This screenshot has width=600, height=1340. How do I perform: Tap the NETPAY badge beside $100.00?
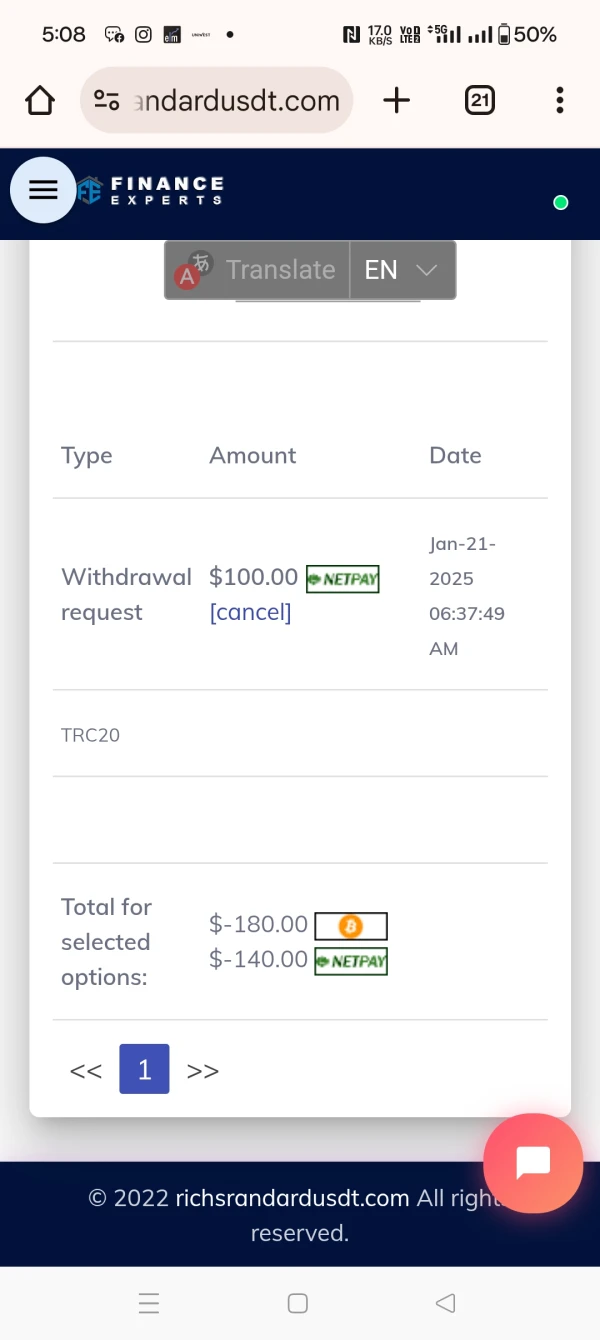click(343, 579)
